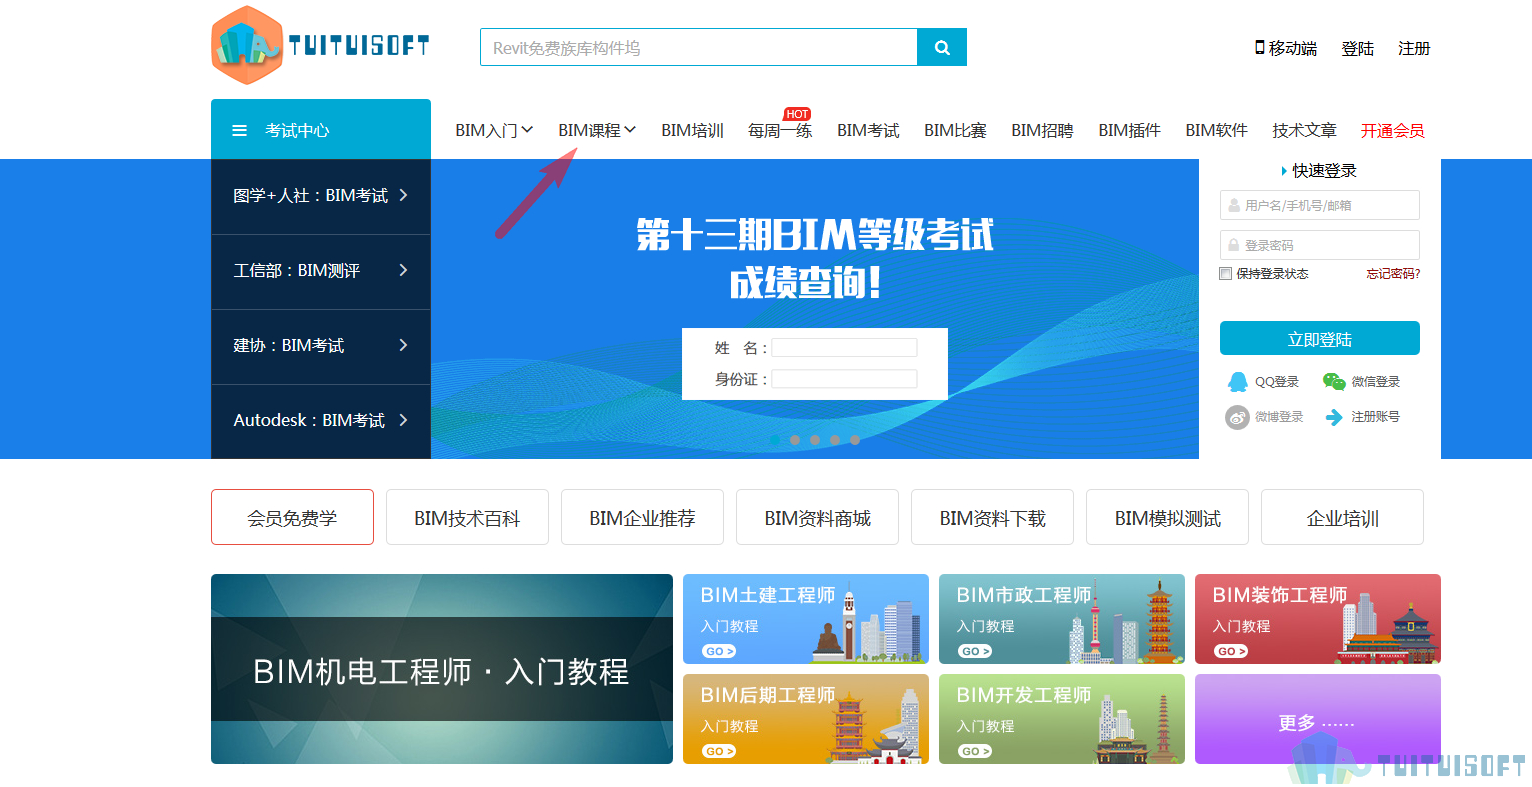Image resolution: width=1532 pixels, height=787 pixels.
Task: Go to BIM考试 nav item
Action: point(868,130)
